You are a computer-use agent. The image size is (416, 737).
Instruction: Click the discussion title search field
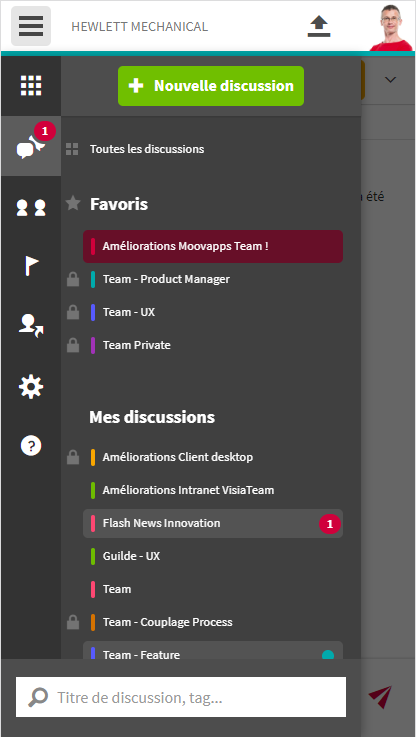[181, 697]
